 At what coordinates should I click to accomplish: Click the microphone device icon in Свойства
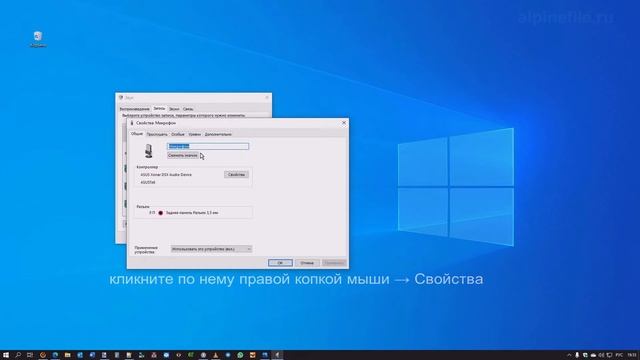pyautogui.click(x=149, y=151)
